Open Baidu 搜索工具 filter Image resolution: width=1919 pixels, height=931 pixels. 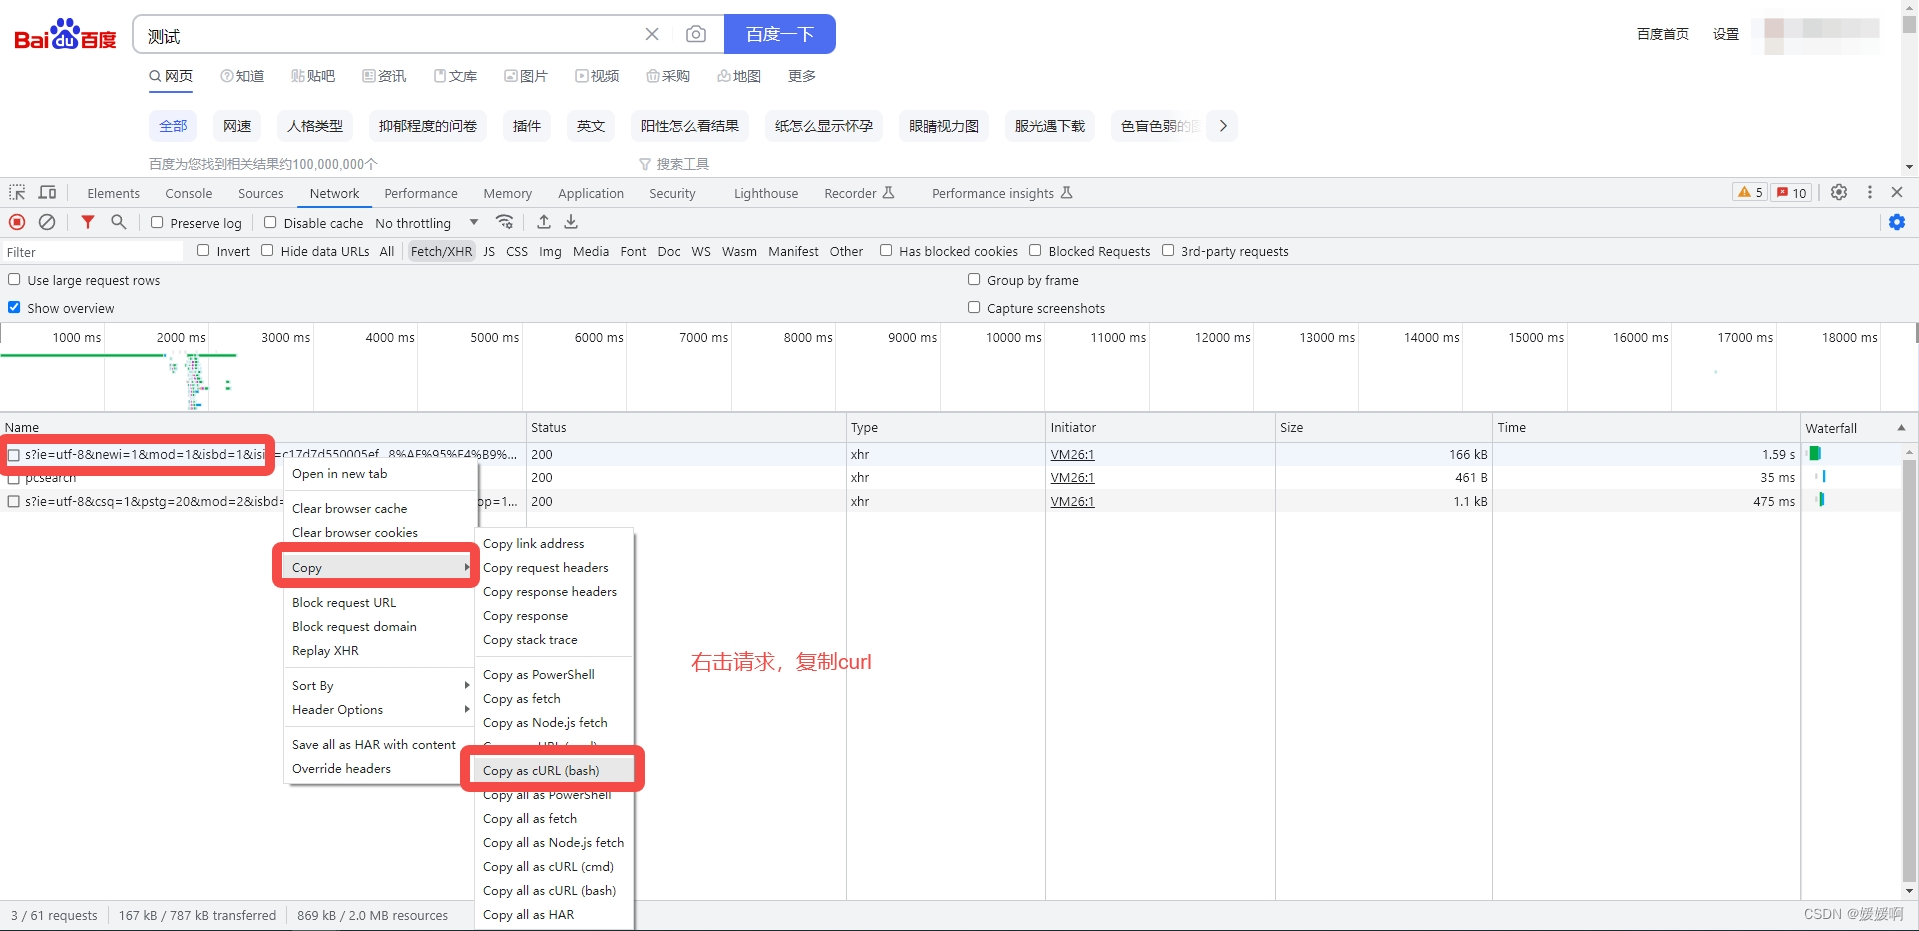[x=675, y=164]
